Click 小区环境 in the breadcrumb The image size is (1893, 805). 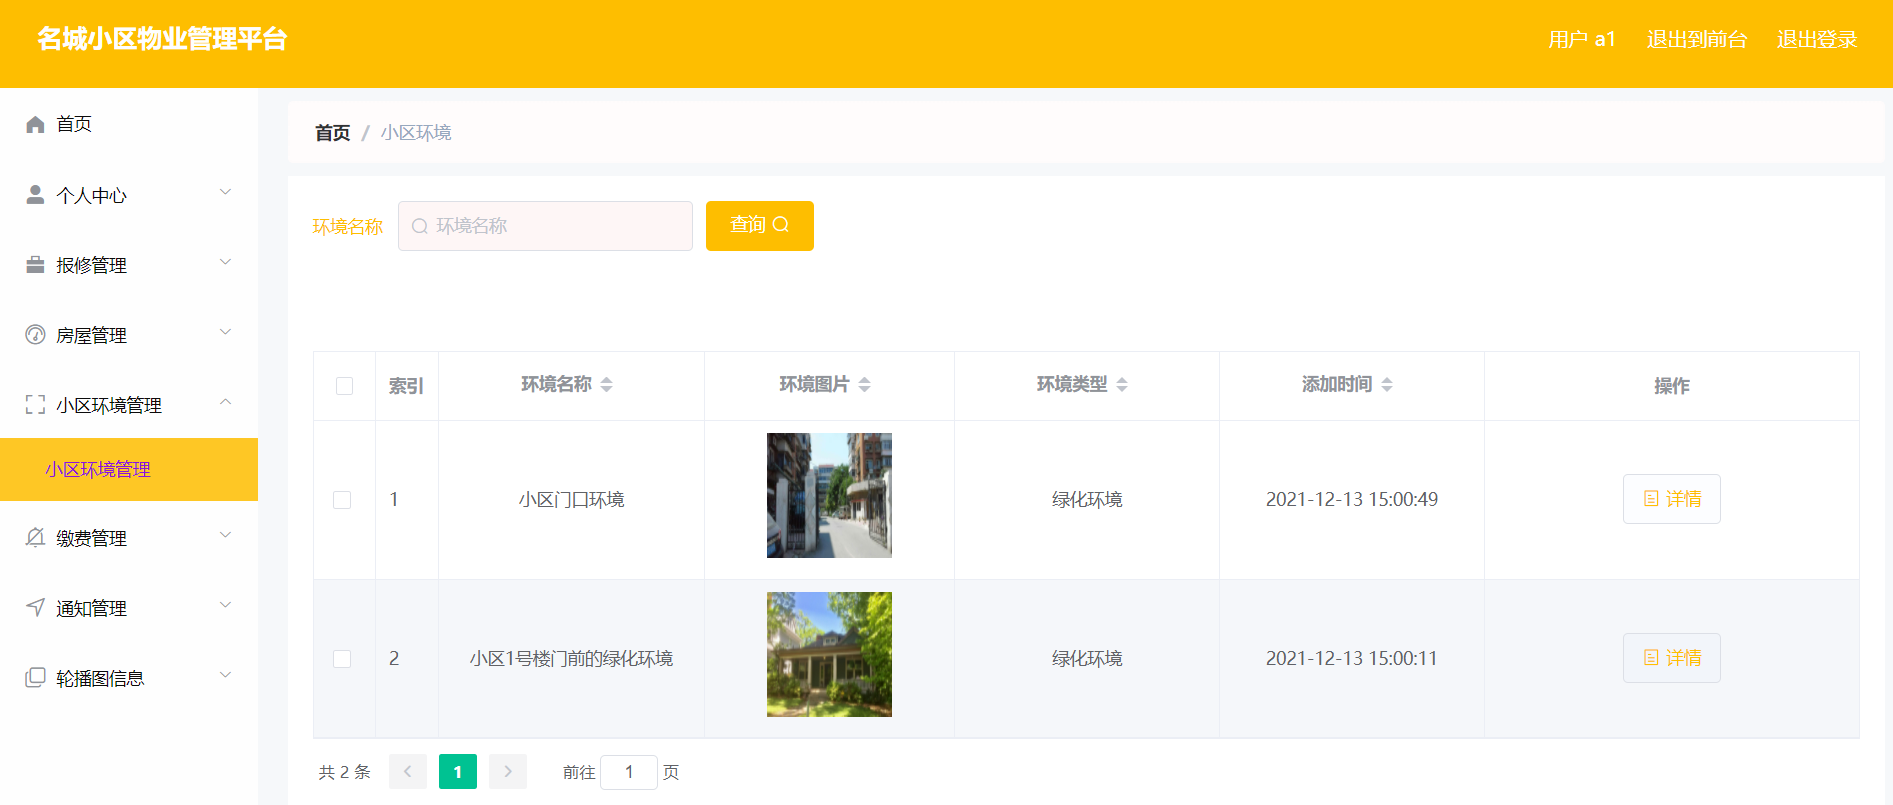(x=416, y=133)
